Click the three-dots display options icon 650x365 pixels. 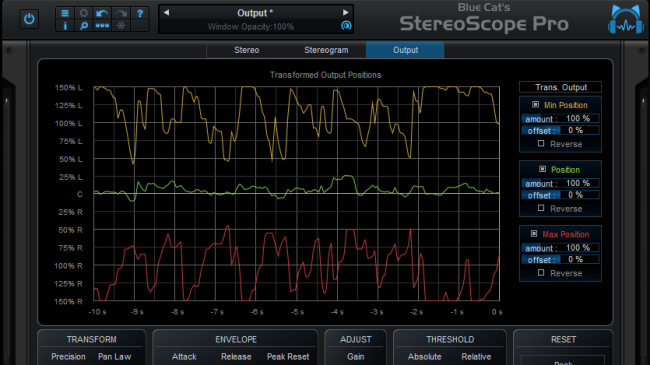click(102, 26)
